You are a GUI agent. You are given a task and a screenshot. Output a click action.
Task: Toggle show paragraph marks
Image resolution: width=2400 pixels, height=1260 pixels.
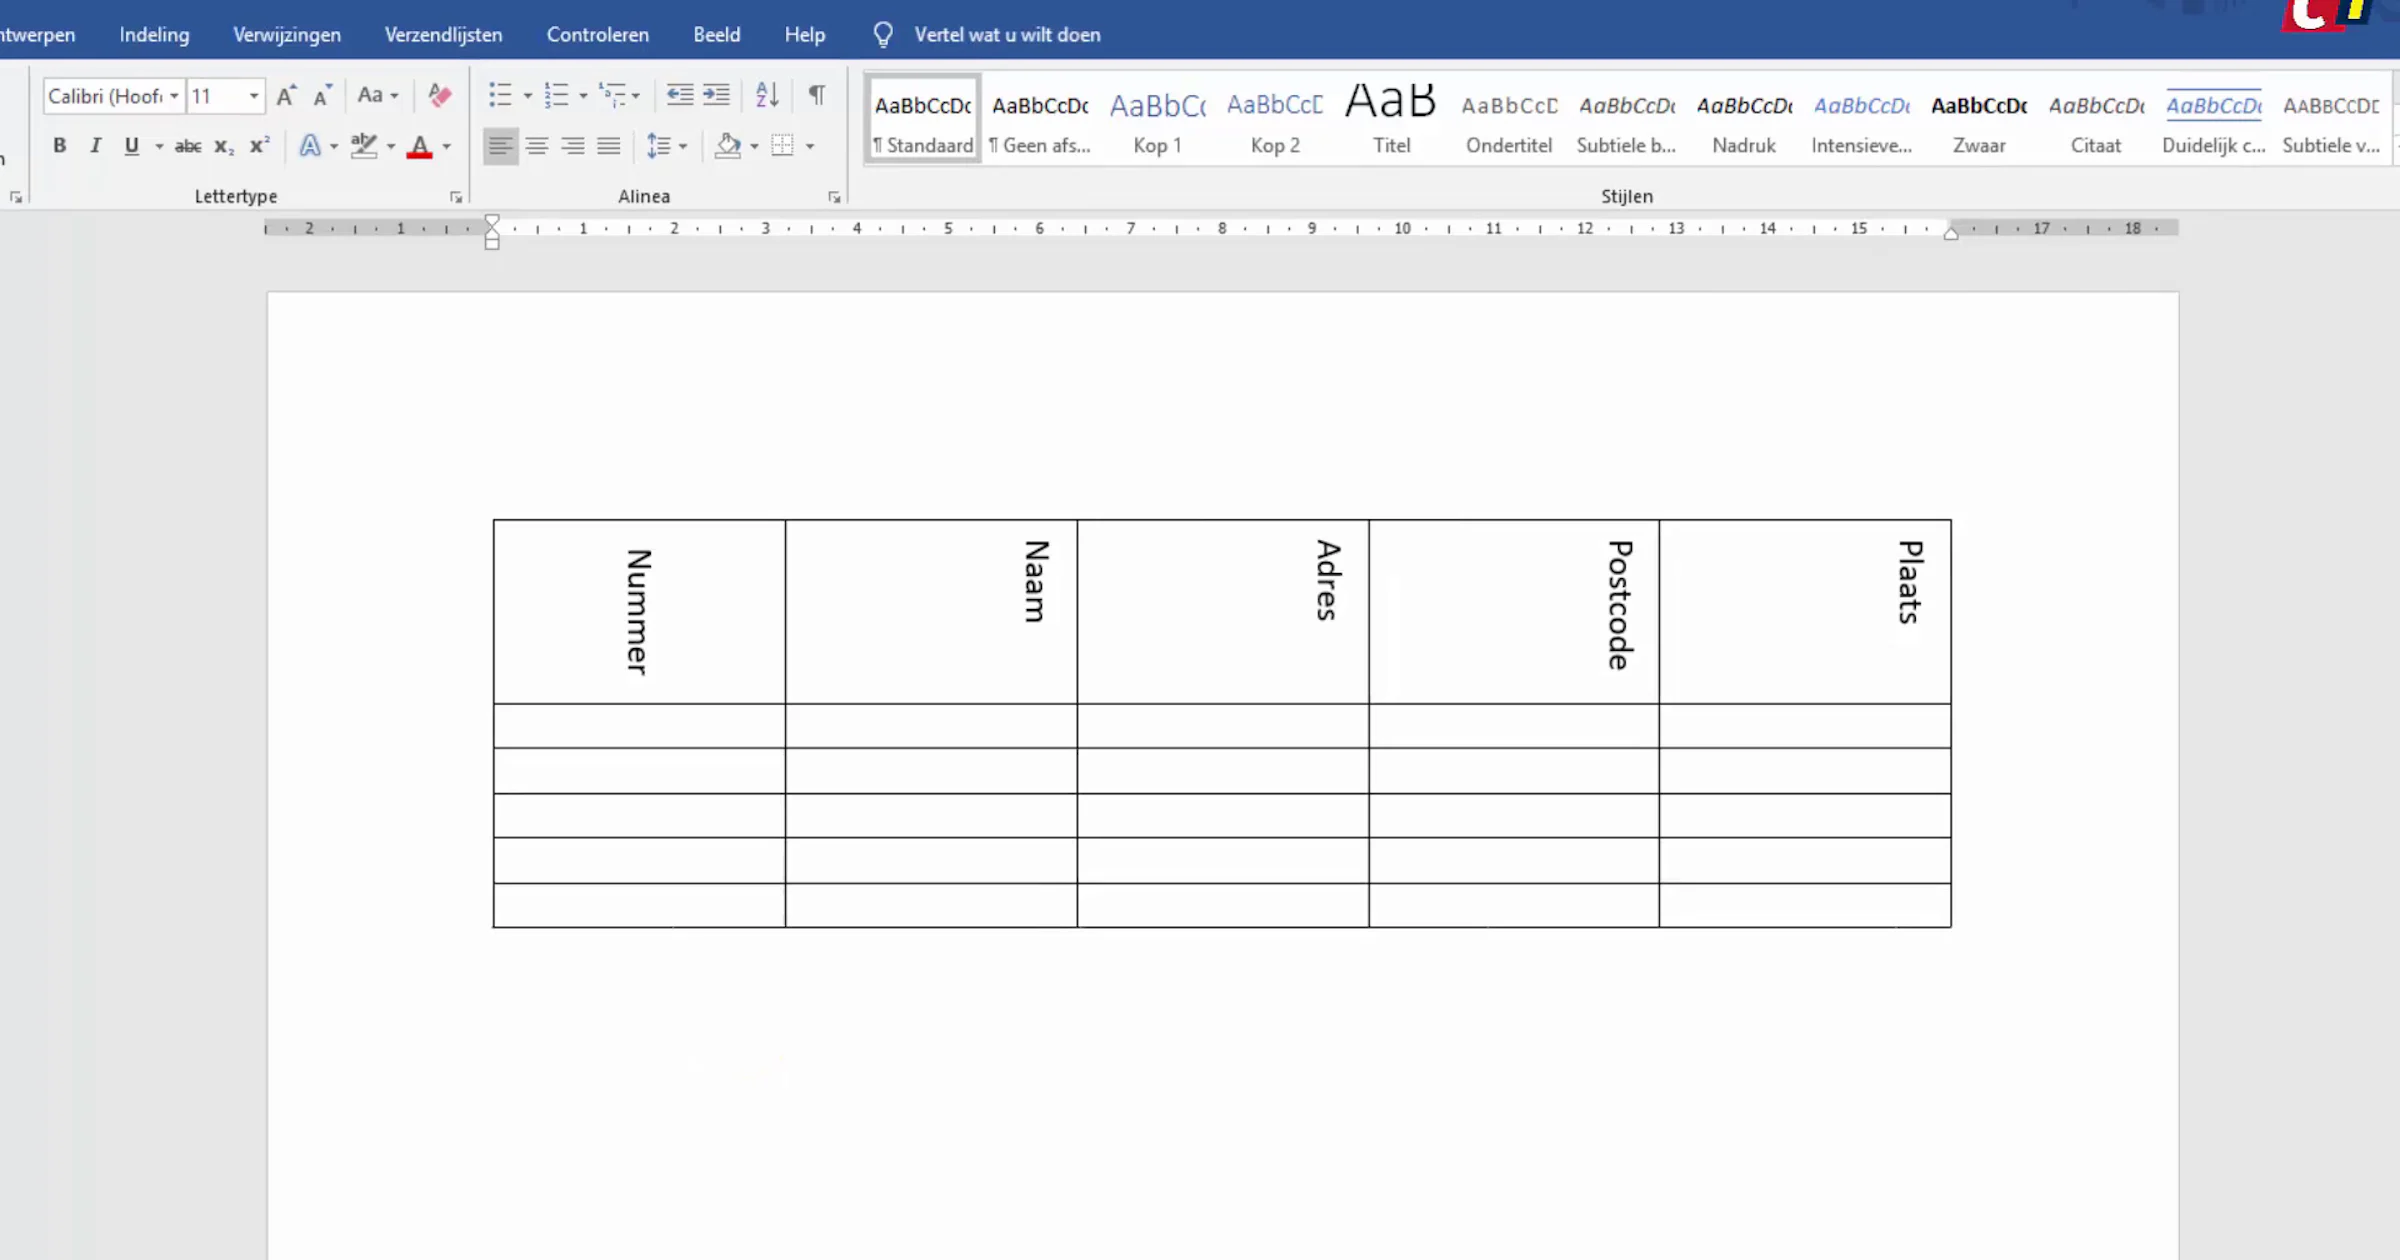(x=817, y=96)
